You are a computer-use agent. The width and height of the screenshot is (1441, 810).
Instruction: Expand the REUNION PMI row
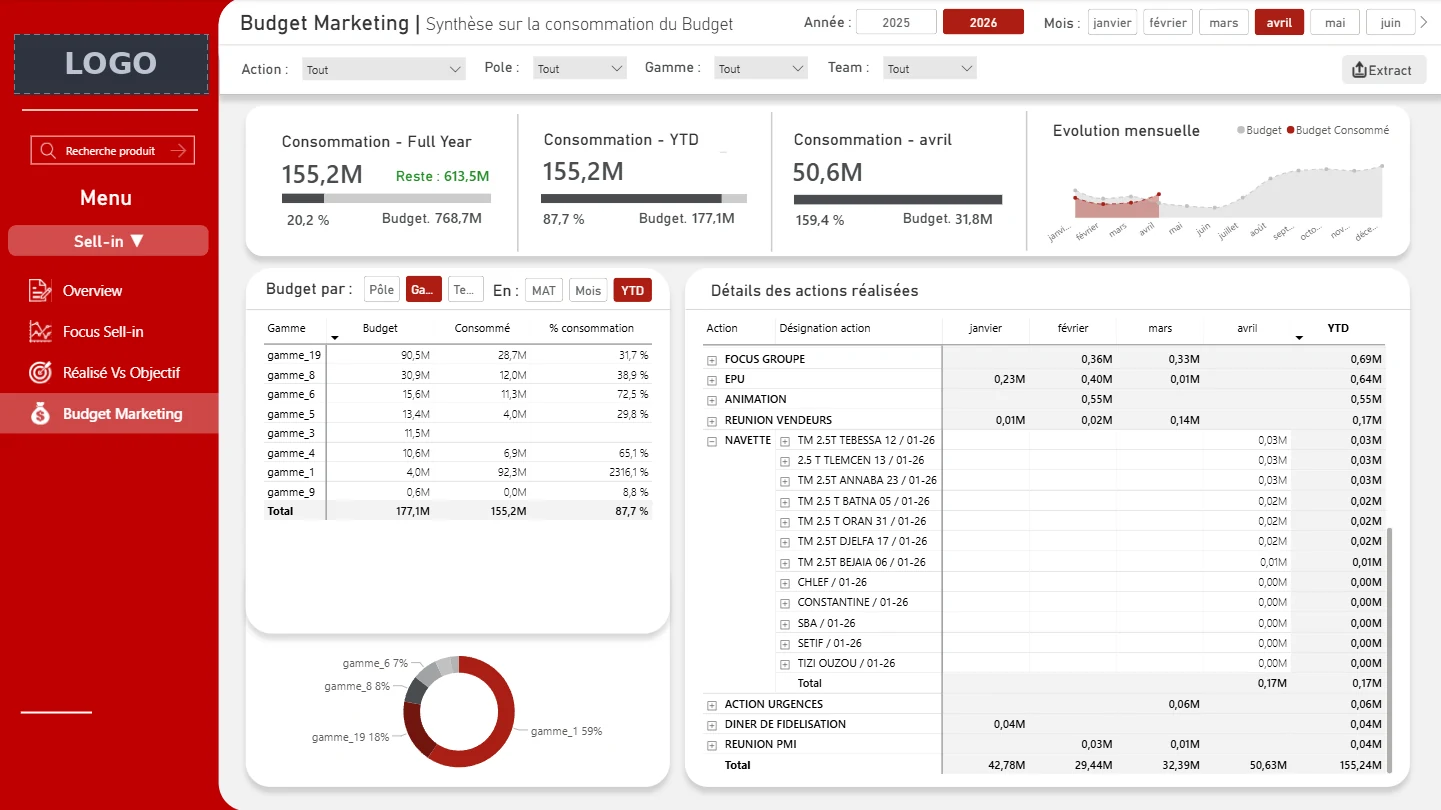pos(712,745)
